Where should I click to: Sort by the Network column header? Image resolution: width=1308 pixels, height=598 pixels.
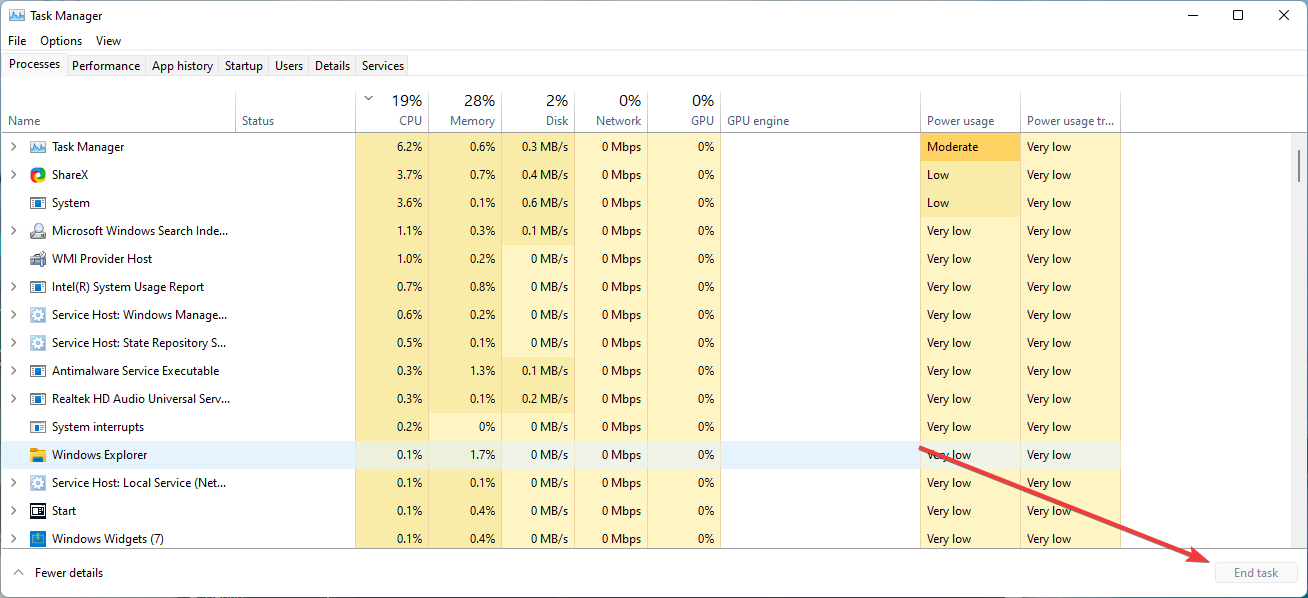611,111
